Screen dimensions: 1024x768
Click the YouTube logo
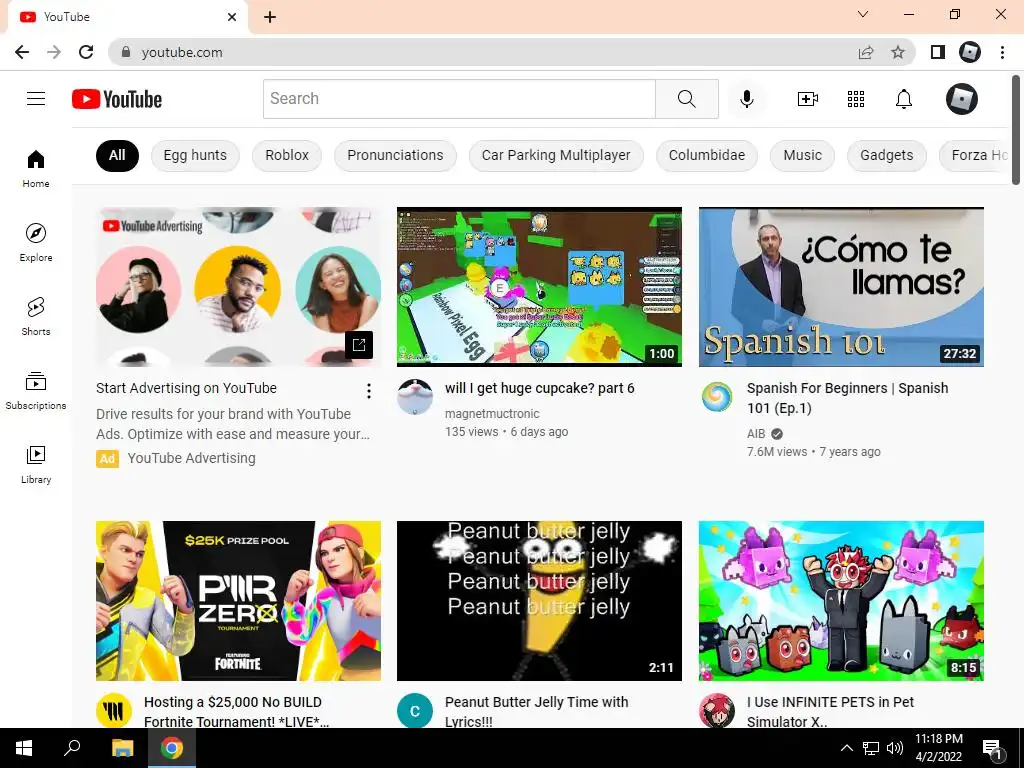pos(117,99)
